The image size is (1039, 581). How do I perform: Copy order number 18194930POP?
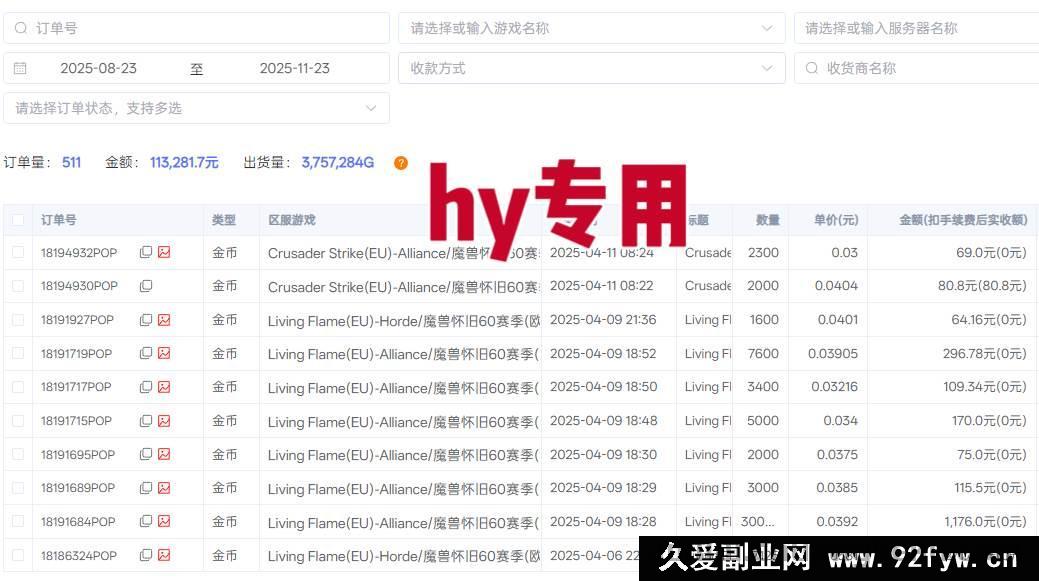tap(146, 286)
